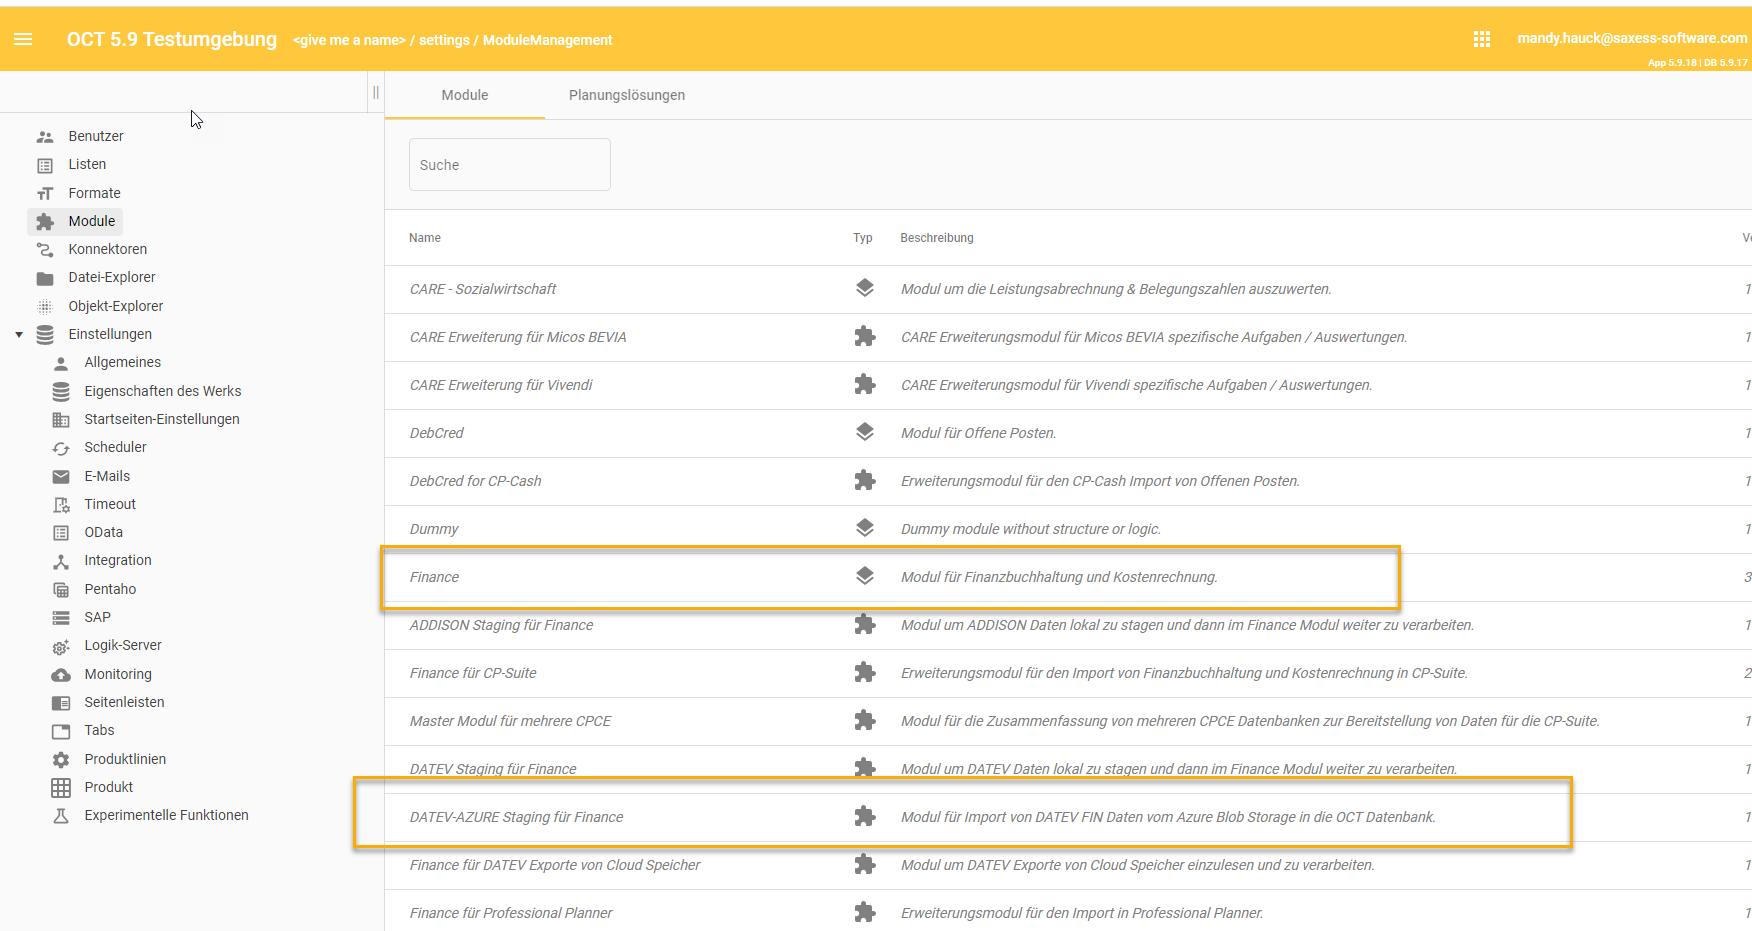Open the Finance module entry
Image resolution: width=1752 pixels, height=931 pixels.
point(437,577)
